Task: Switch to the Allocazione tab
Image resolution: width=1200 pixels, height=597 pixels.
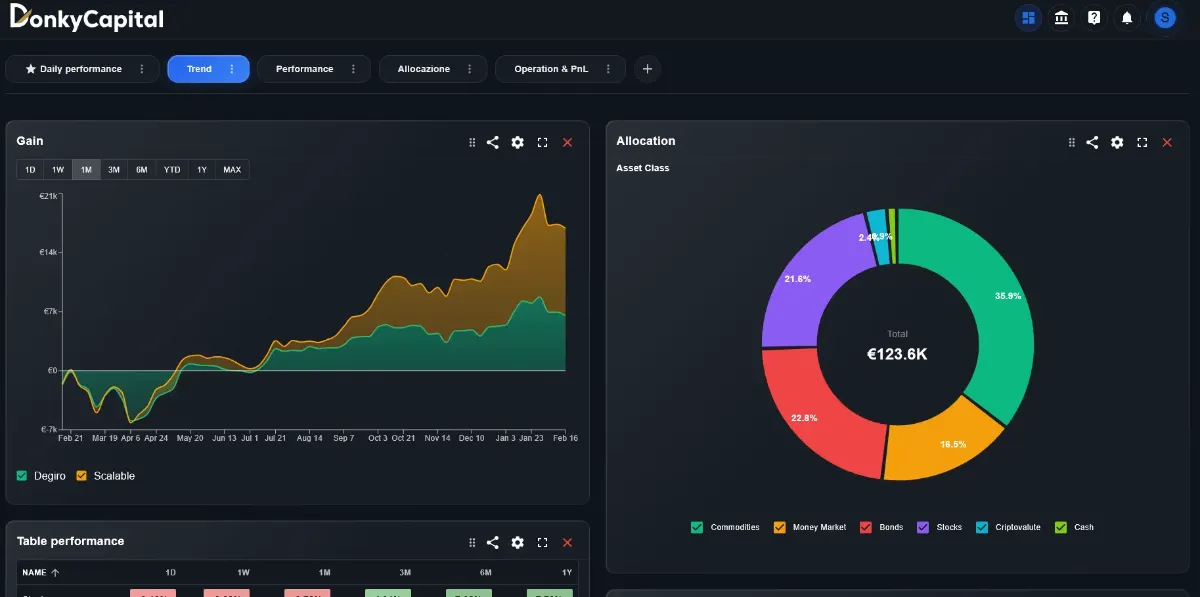Action: click(423, 69)
